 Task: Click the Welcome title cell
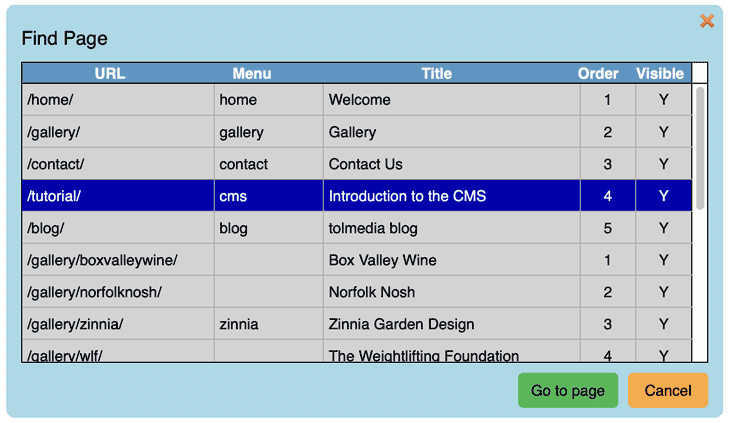(359, 100)
